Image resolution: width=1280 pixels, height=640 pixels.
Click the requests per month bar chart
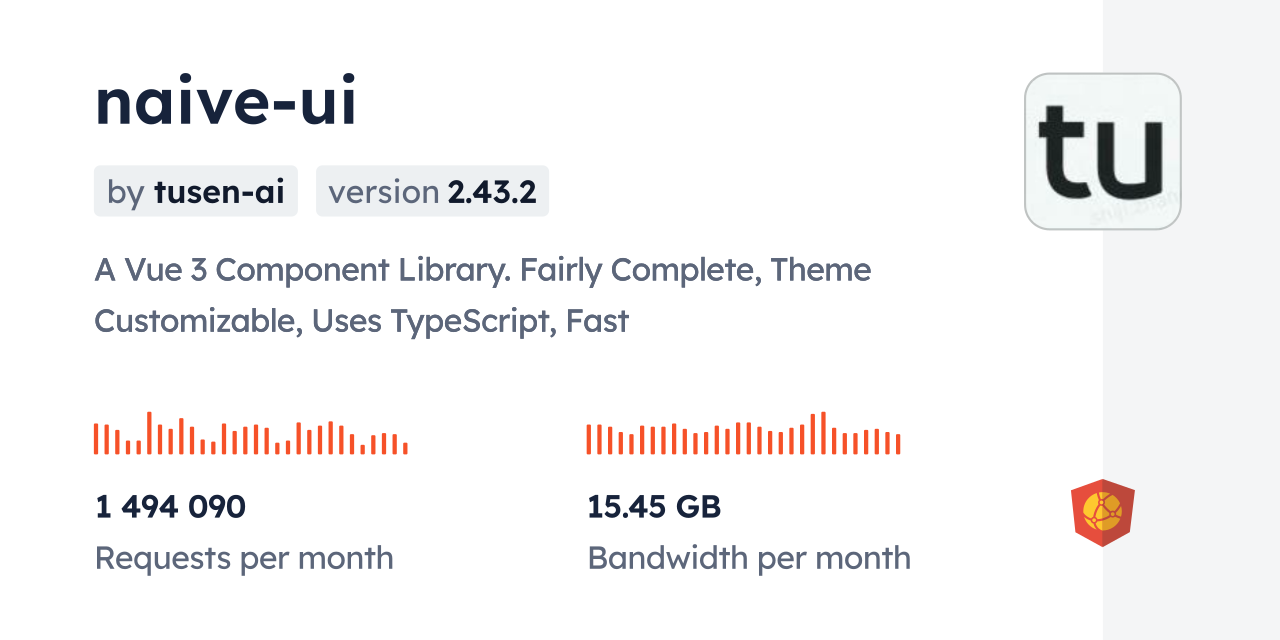click(x=250, y=434)
